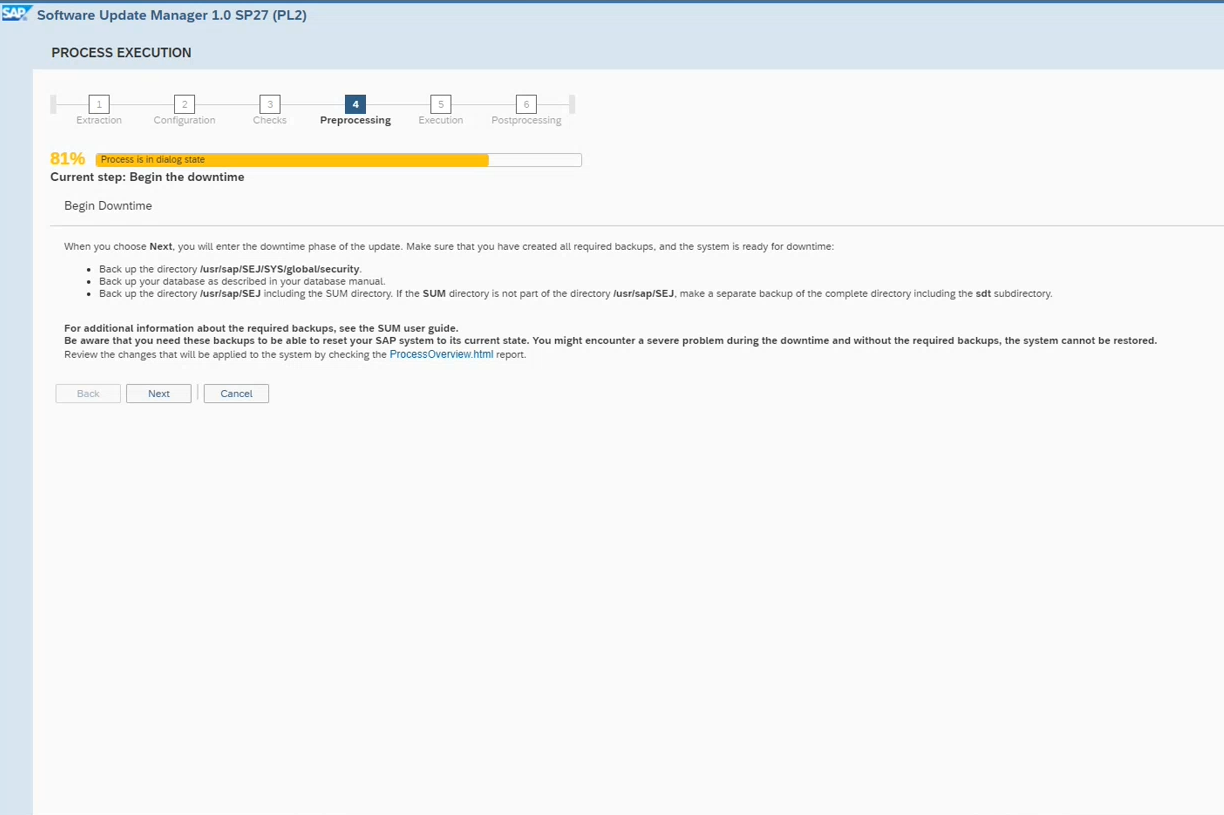Click 'Software Update Manager 1.0 SP27 (PL2)' title
The image size is (1224, 815).
[x=172, y=15]
